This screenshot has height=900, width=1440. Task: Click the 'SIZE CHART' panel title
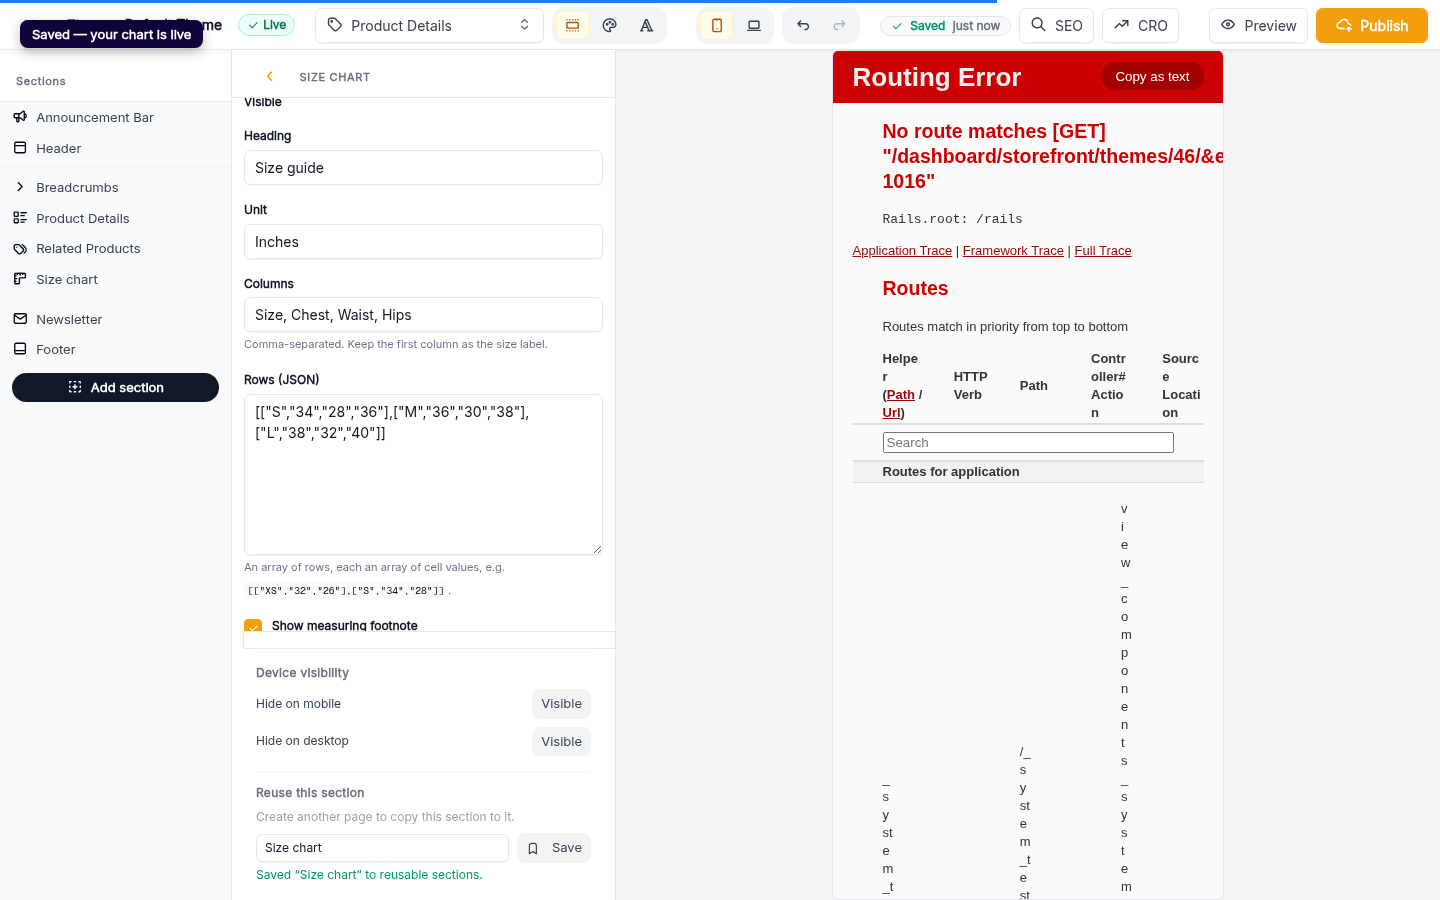[x=335, y=77]
